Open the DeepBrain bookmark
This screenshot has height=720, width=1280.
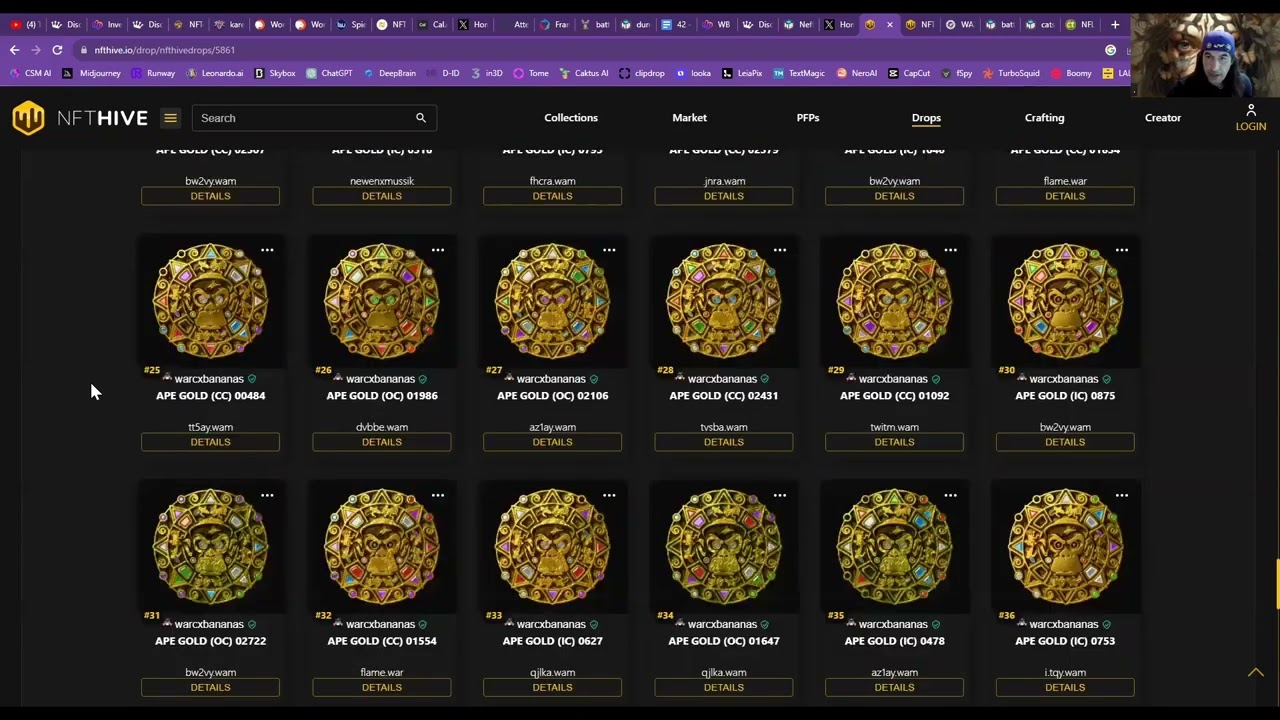coord(389,73)
